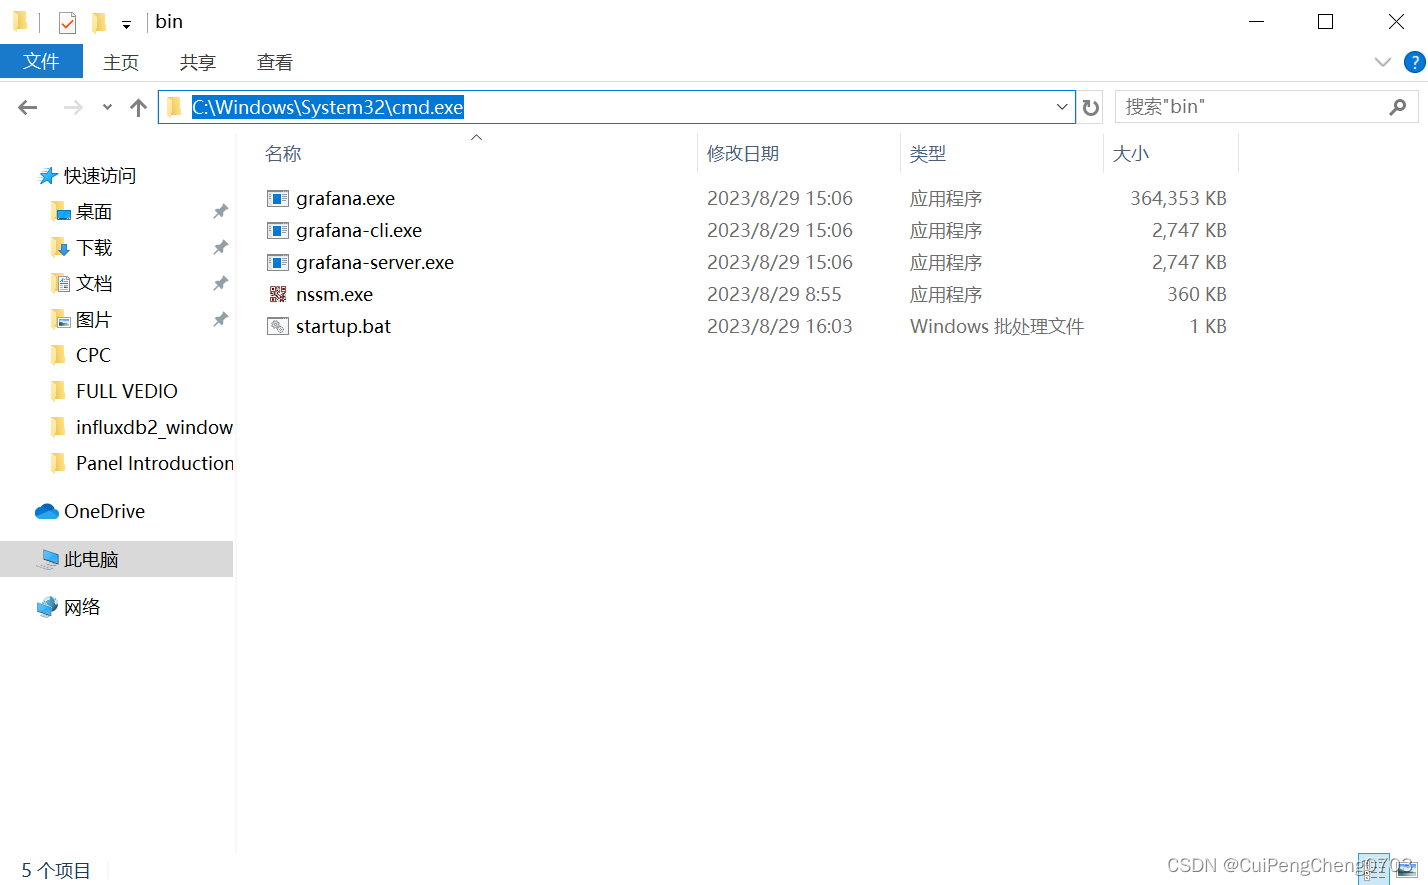Open the 文件 menu tab
The image size is (1428, 885).
tap(41, 62)
